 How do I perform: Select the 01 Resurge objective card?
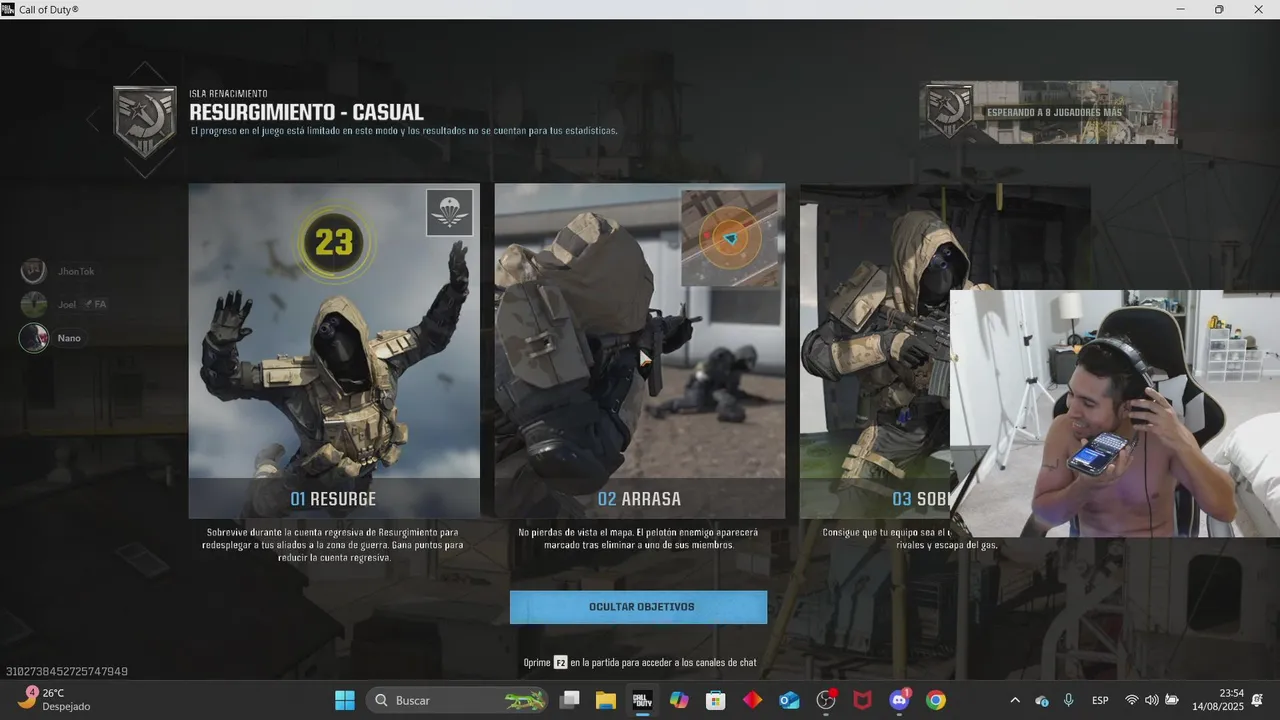tap(334, 350)
